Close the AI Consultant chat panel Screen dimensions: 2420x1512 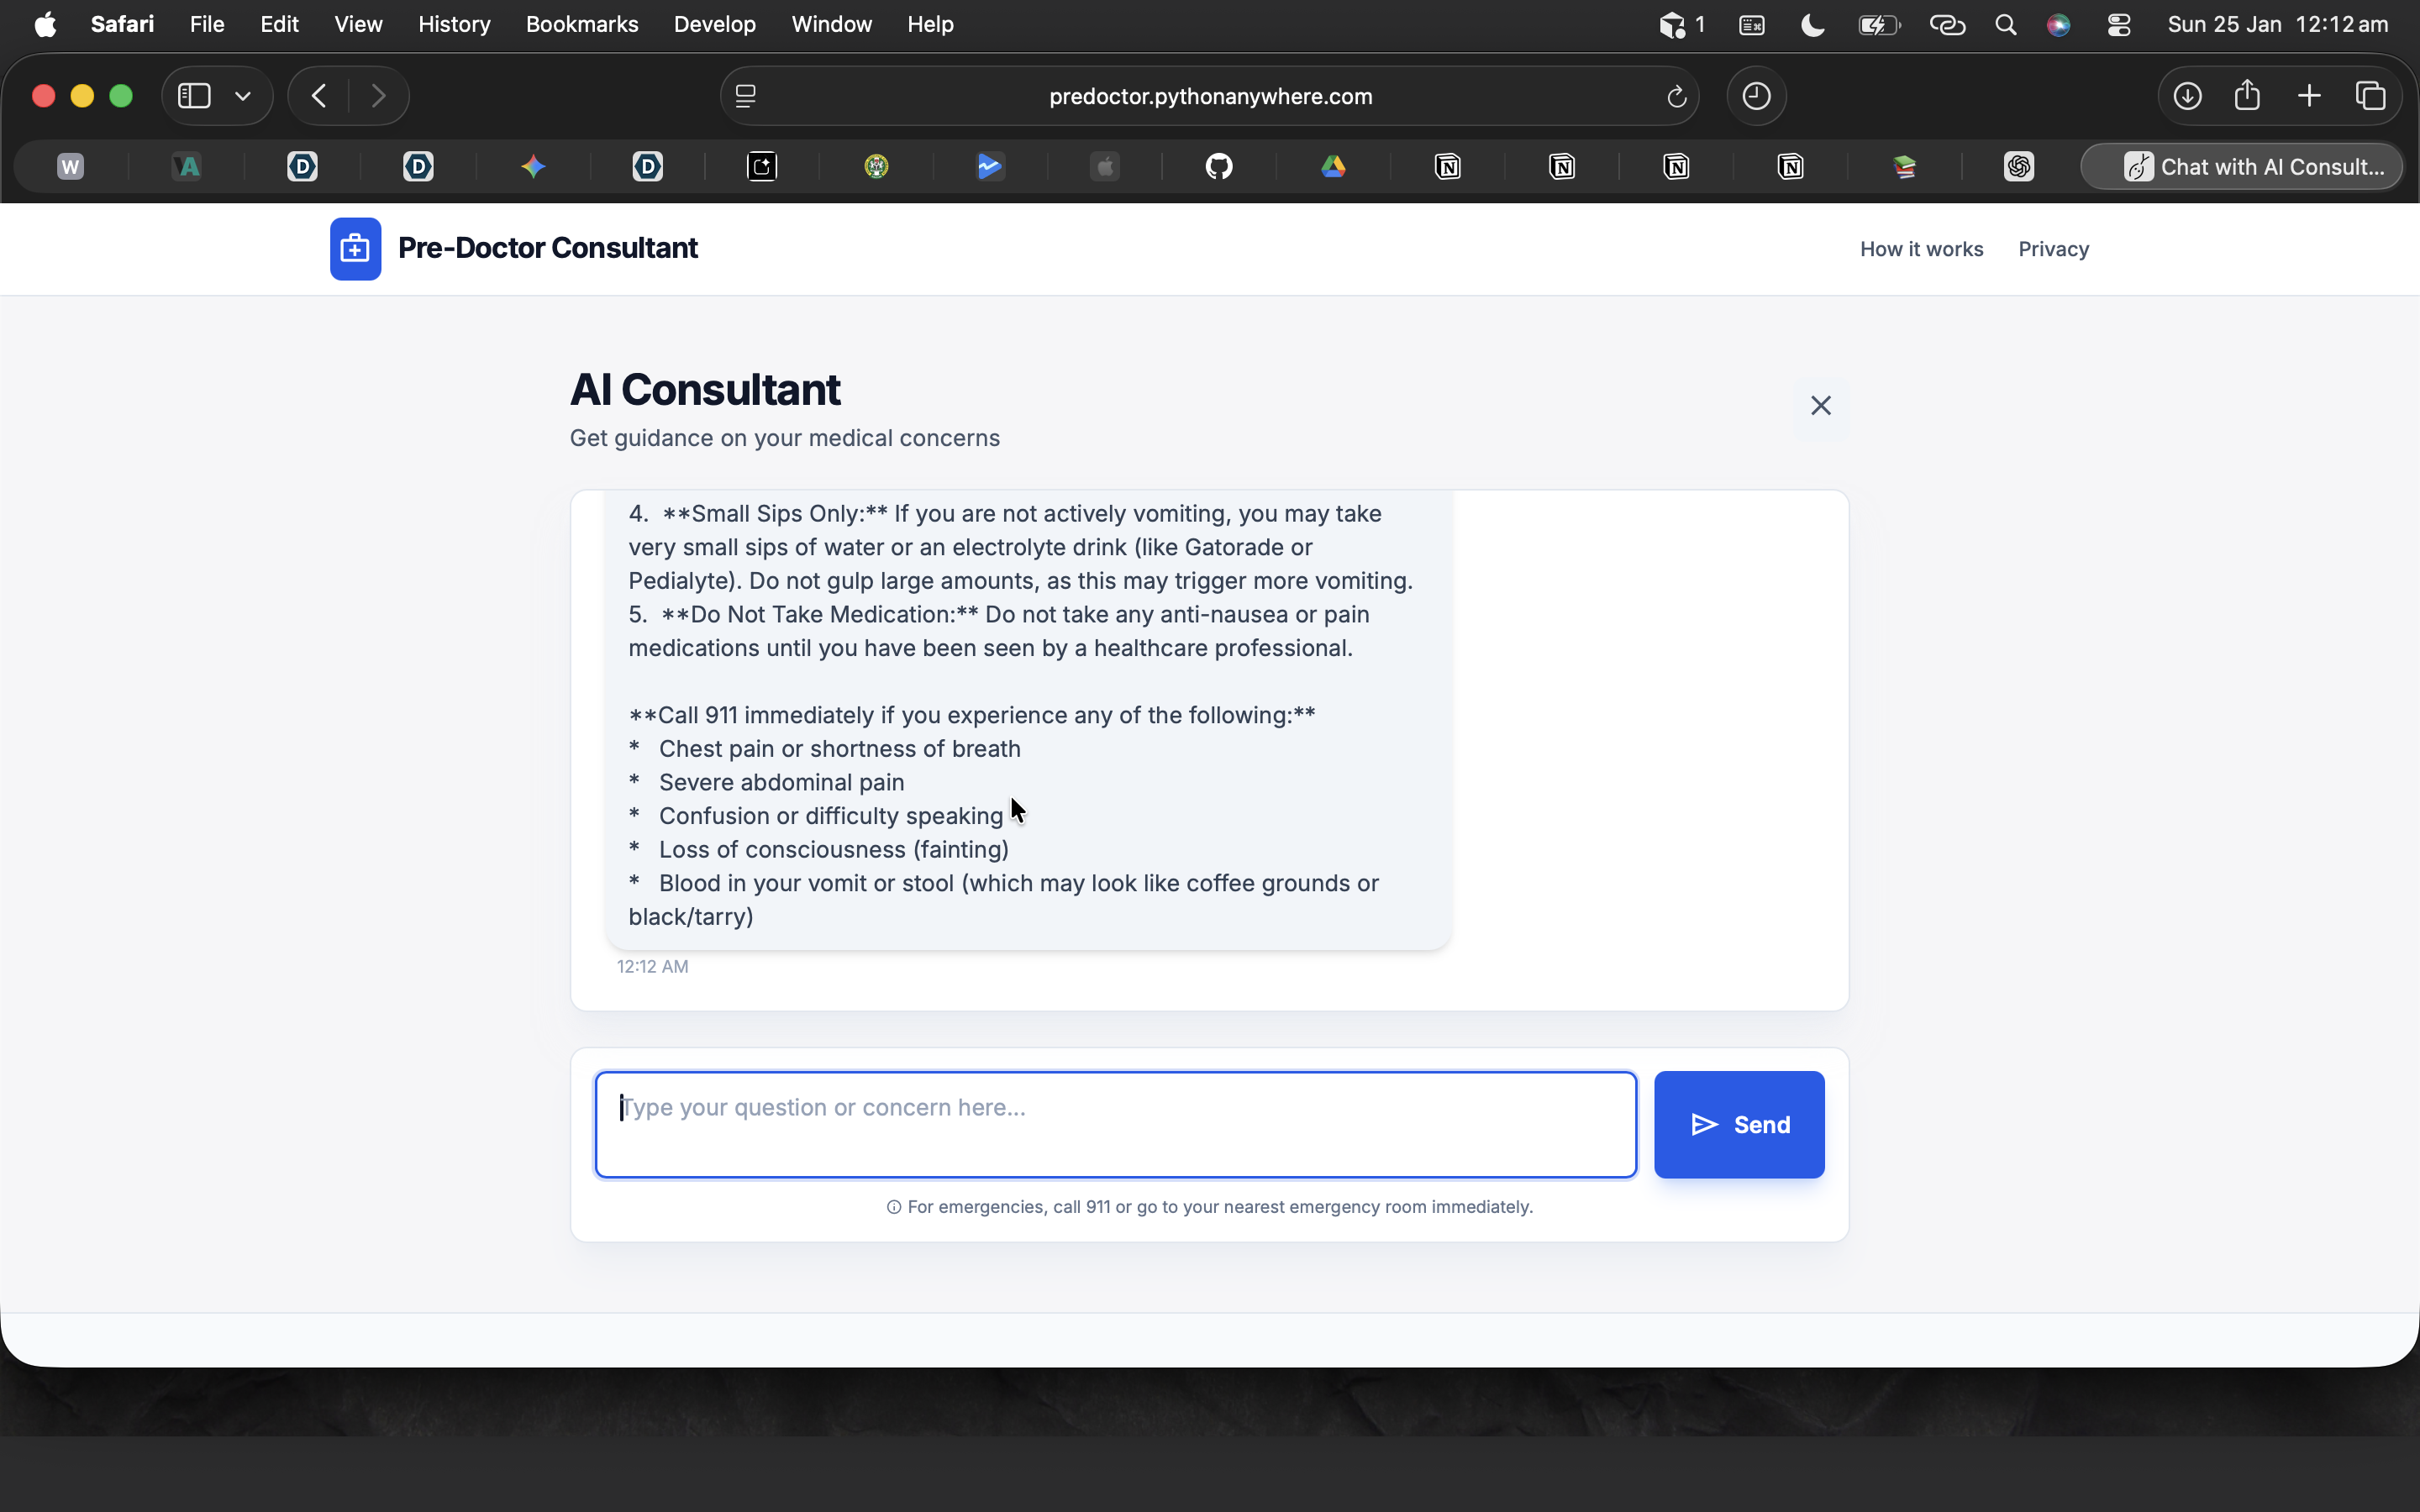point(1820,405)
